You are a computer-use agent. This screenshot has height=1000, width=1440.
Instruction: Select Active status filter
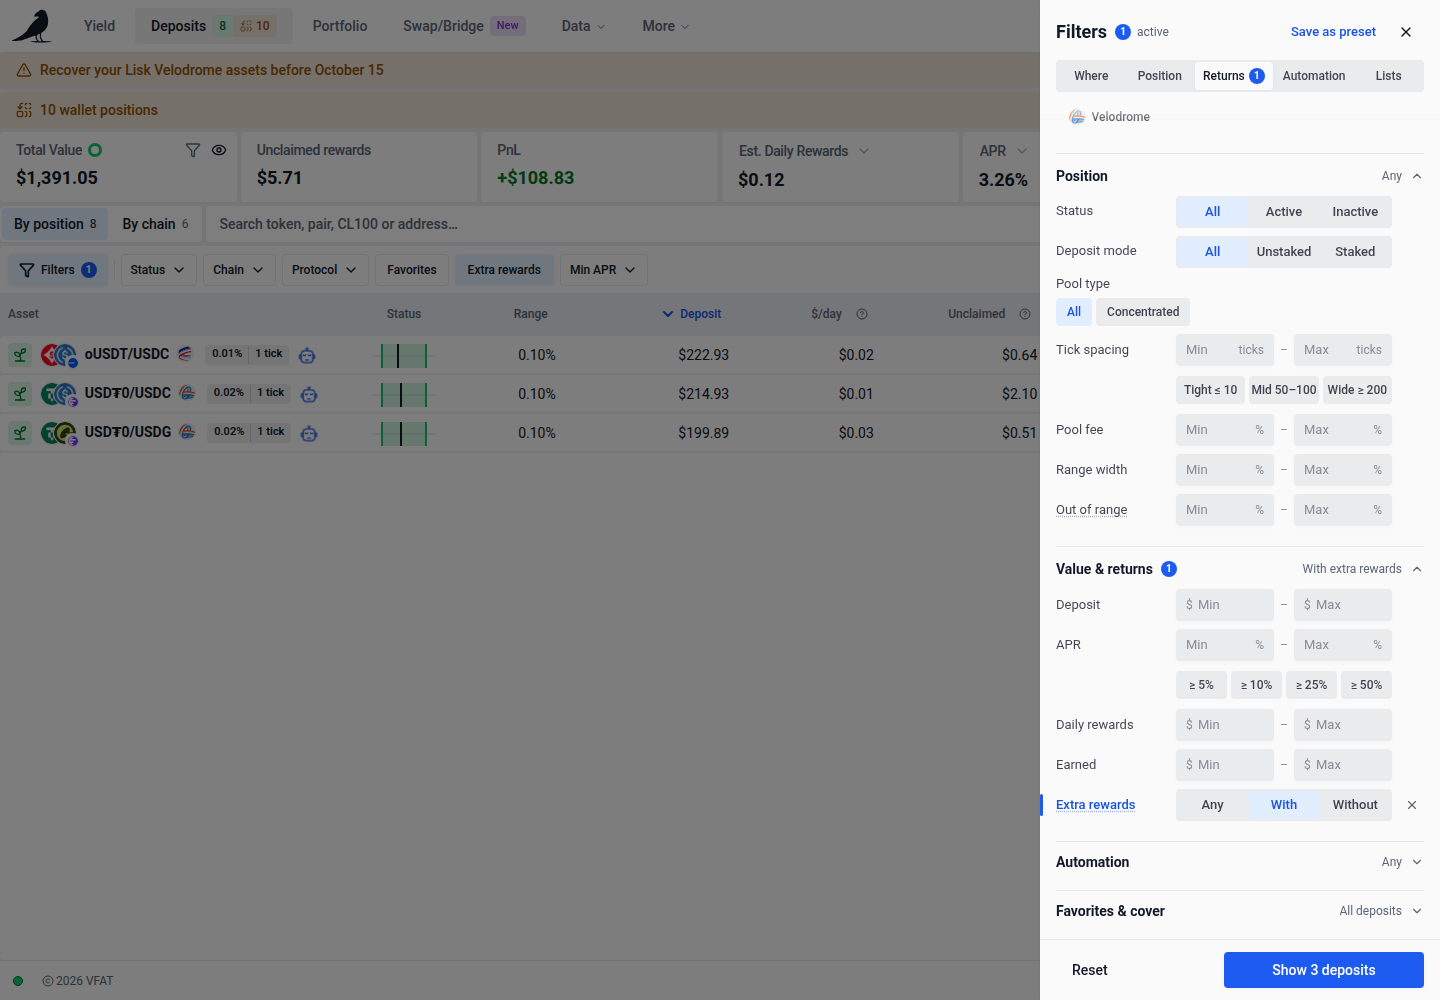[1284, 212]
